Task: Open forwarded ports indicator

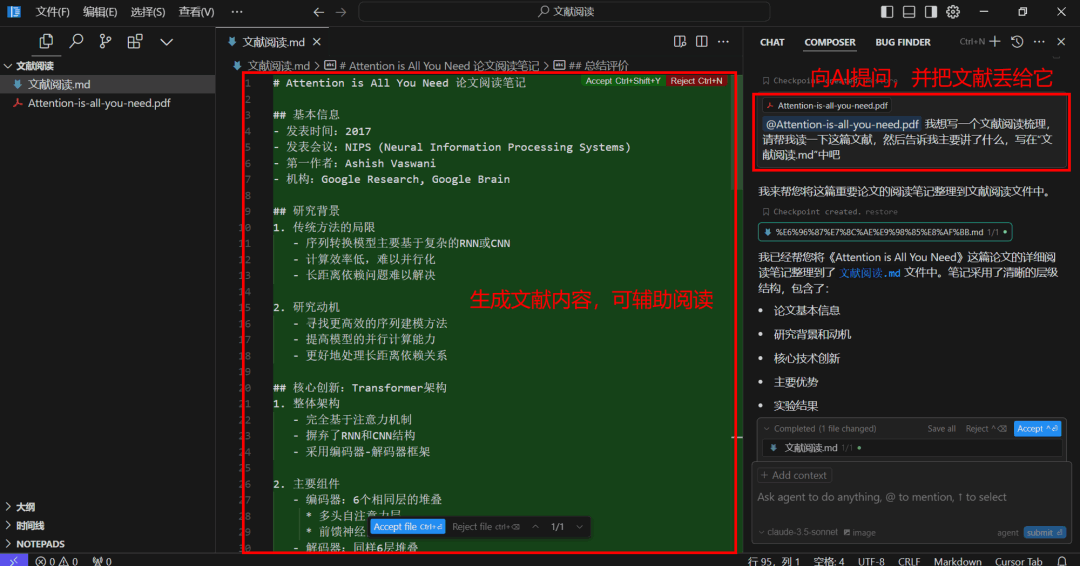Action: click(102, 561)
